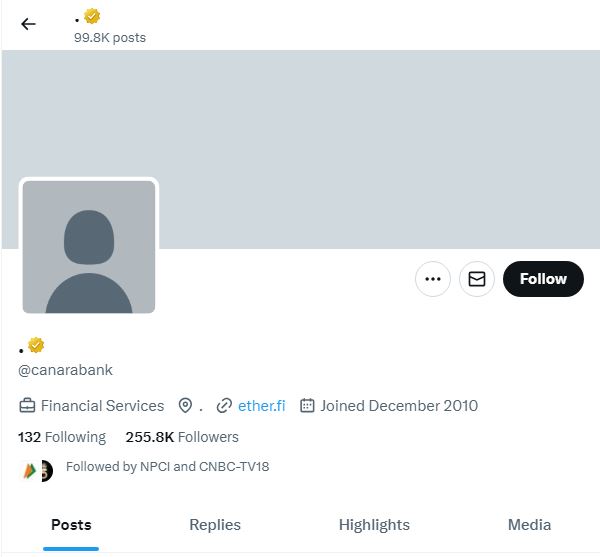Click the follower avatars thumbnail
Image resolution: width=600 pixels, height=557 pixels.
pos(36,470)
